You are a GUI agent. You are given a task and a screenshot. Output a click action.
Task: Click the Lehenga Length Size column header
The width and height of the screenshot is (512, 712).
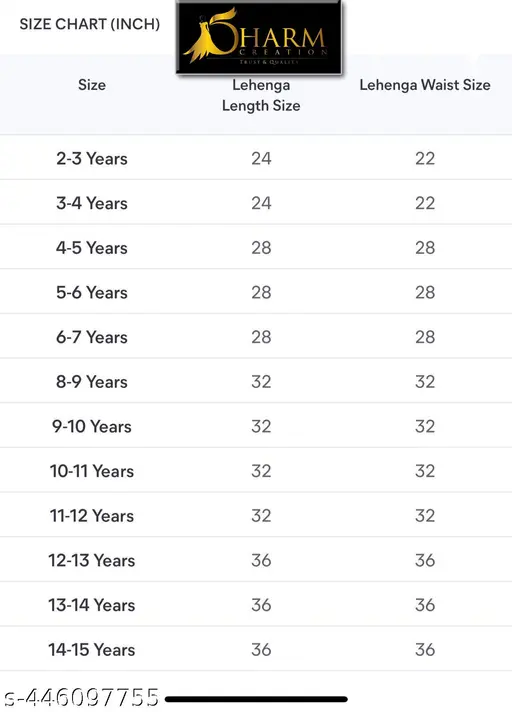pyautogui.click(x=261, y=95)
